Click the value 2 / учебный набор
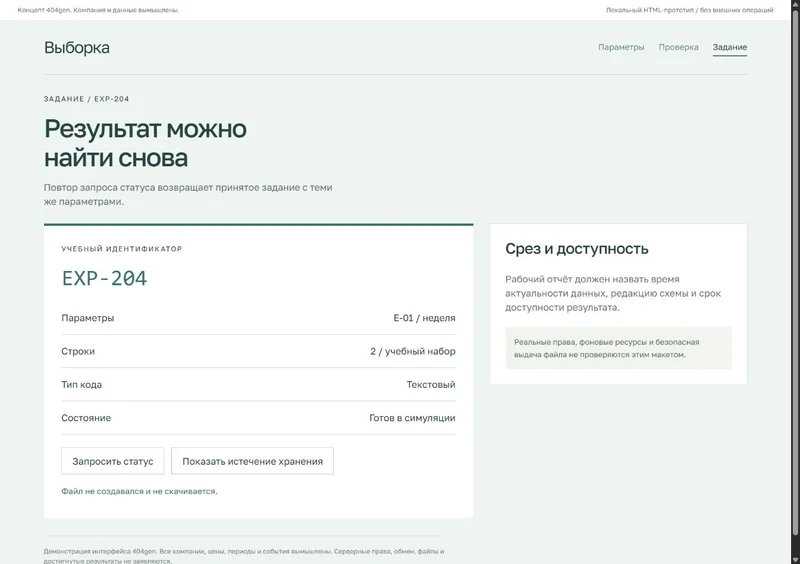This screenshot has width=800, height=564. coord(413,351)
